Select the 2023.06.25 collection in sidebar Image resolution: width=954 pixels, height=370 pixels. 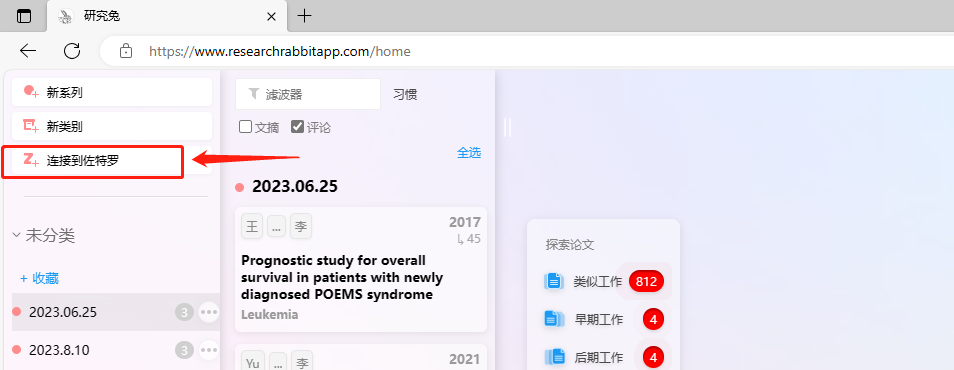tap(116, 312)
